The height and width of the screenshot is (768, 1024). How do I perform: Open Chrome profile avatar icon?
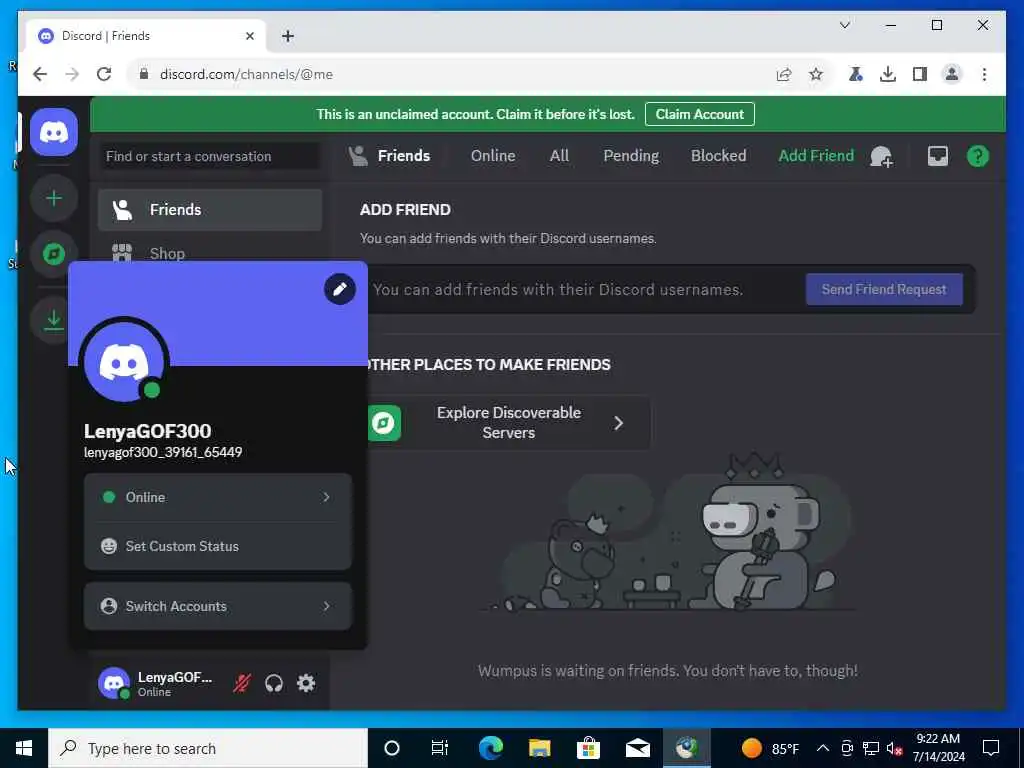952,74
